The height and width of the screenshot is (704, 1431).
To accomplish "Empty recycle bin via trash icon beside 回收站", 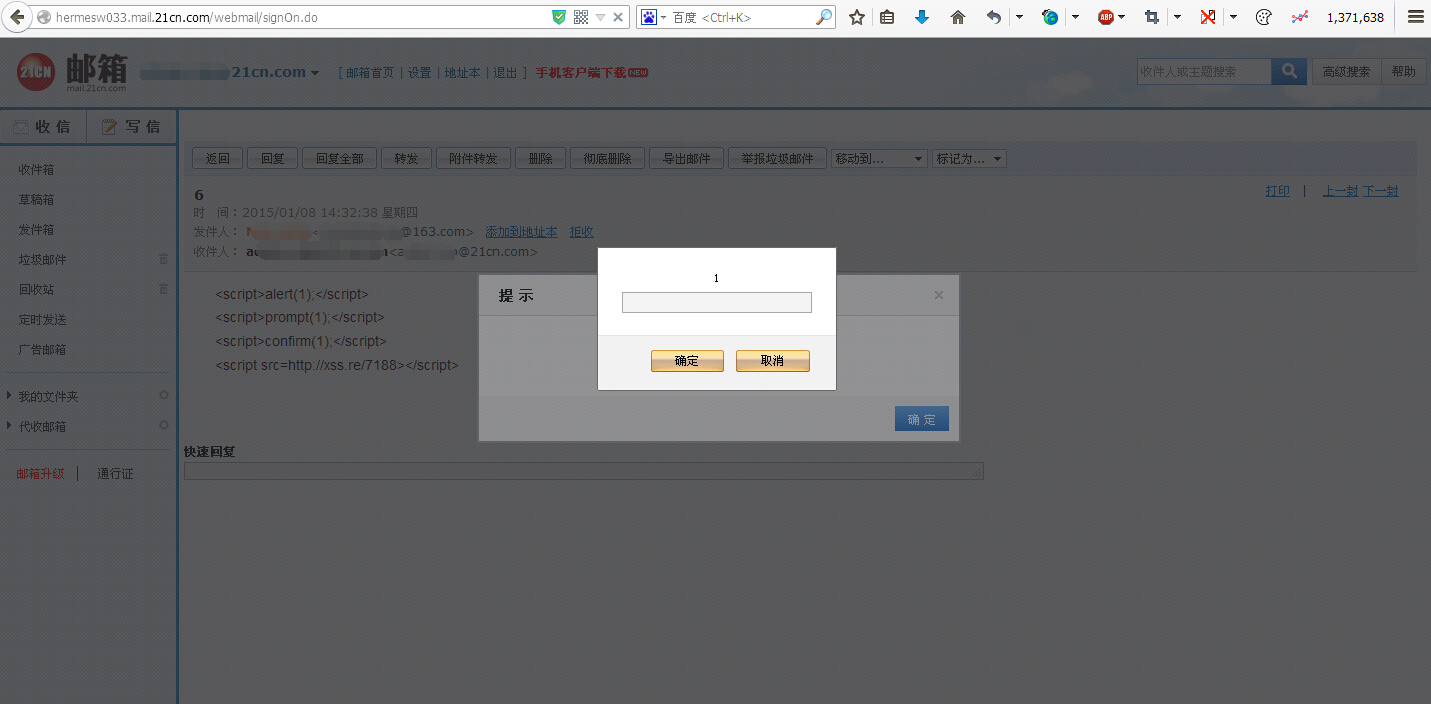I will (164, 289).
